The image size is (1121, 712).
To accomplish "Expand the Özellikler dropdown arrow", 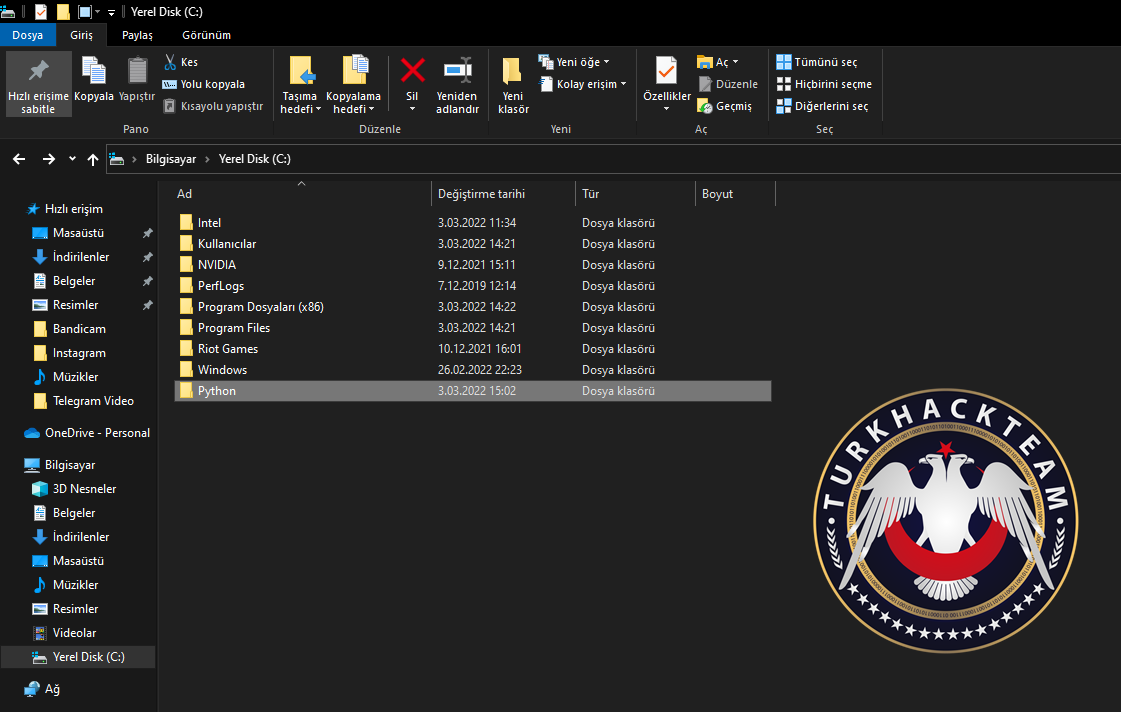I will click(666, 109).
